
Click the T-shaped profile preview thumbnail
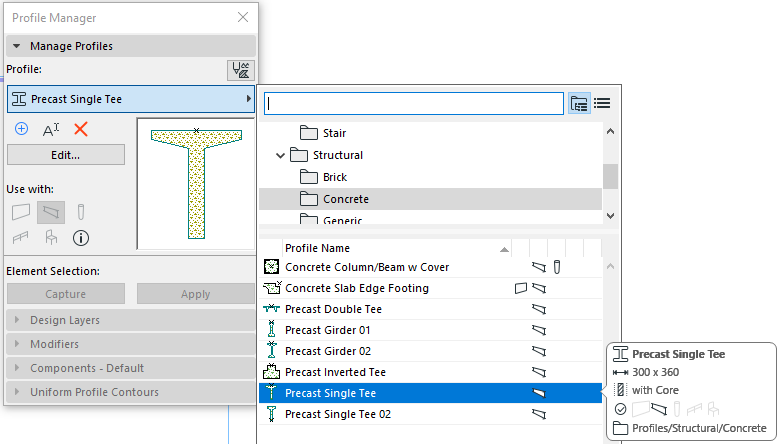[196, 184]
